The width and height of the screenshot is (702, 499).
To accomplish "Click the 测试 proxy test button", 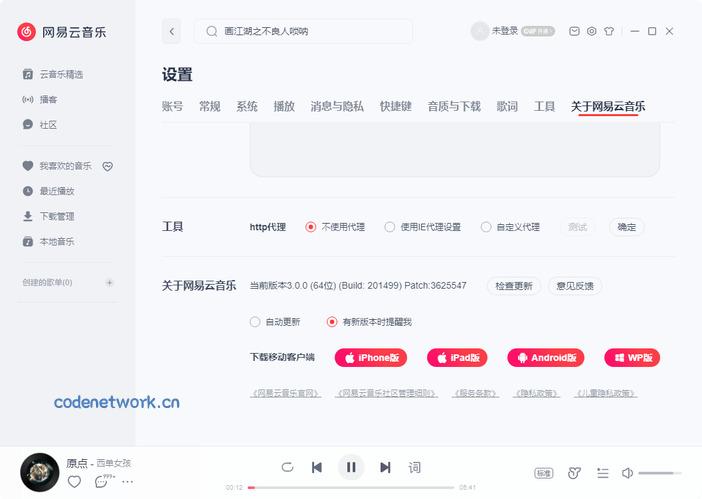I will pos(578,227).
